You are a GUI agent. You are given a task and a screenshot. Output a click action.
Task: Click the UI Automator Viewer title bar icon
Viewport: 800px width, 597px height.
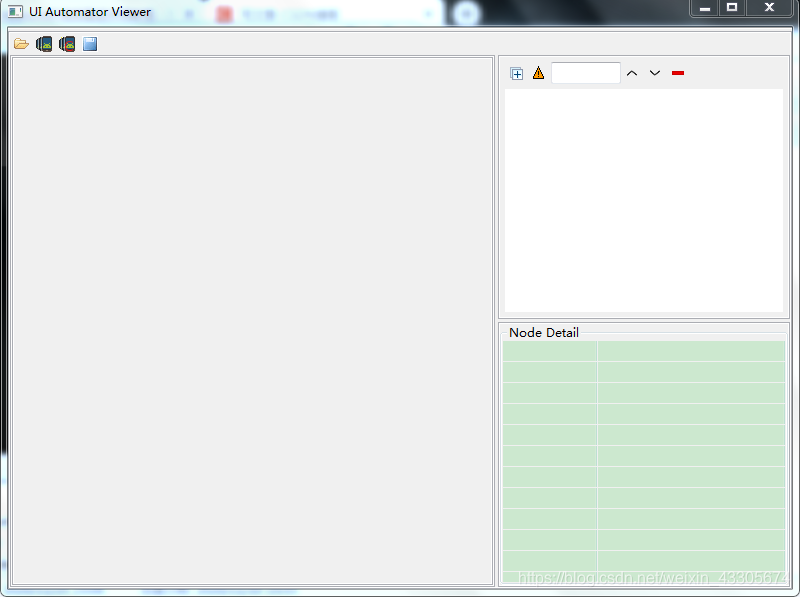tap(15, 11)
